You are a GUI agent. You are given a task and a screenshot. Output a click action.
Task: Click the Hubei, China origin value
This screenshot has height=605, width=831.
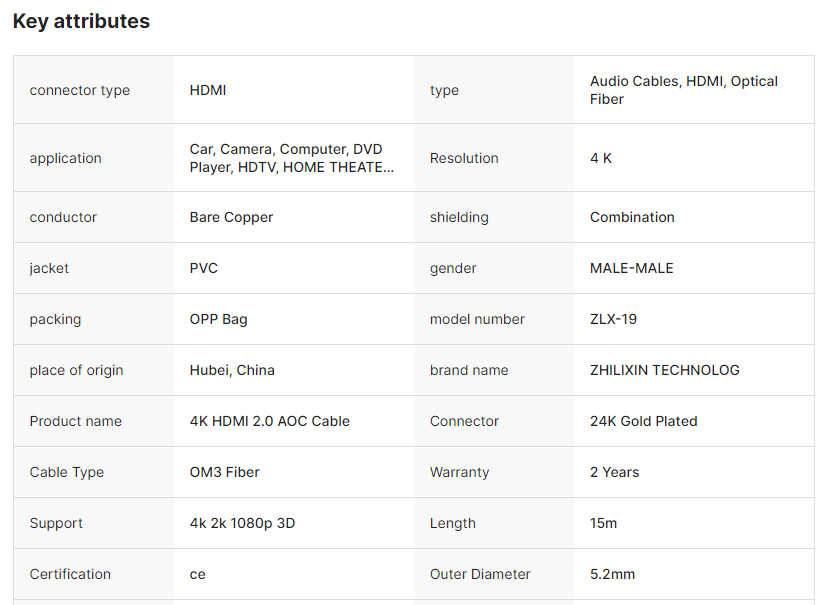[232, 370]
